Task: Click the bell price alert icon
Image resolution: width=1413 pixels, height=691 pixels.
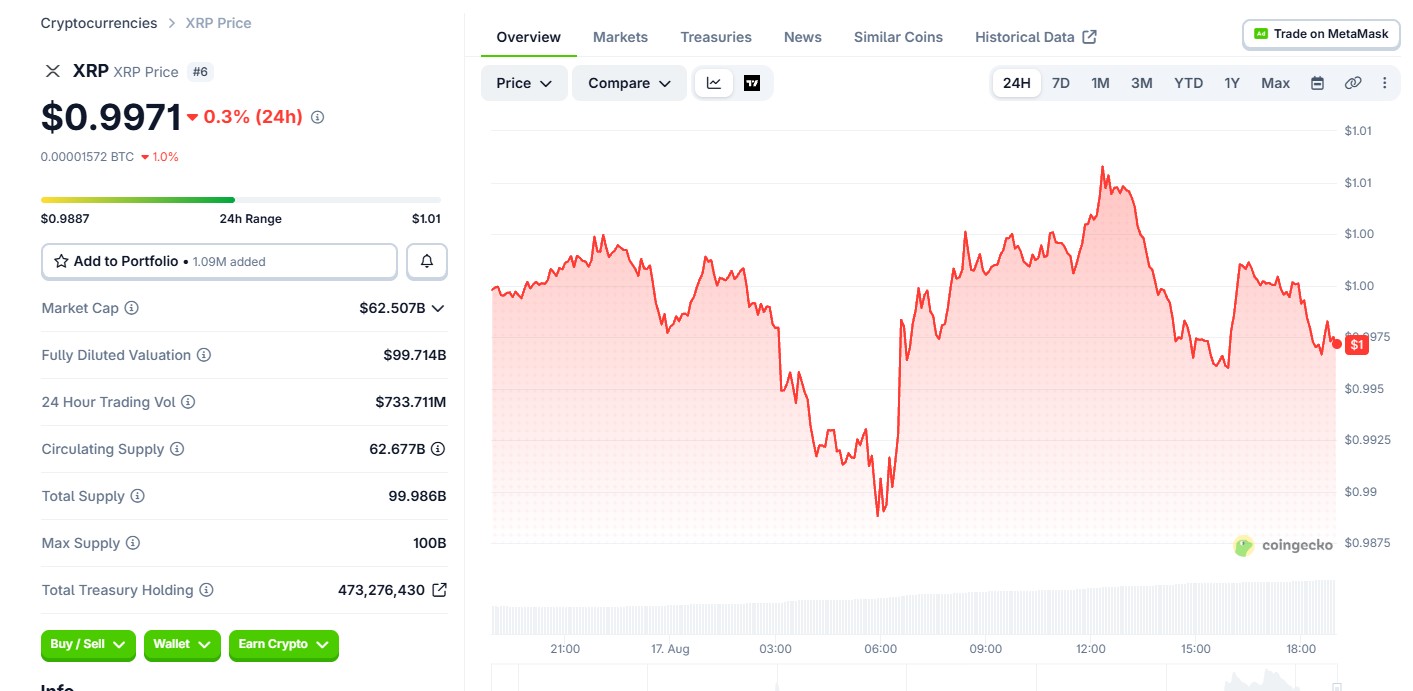Action: (427, 261)
